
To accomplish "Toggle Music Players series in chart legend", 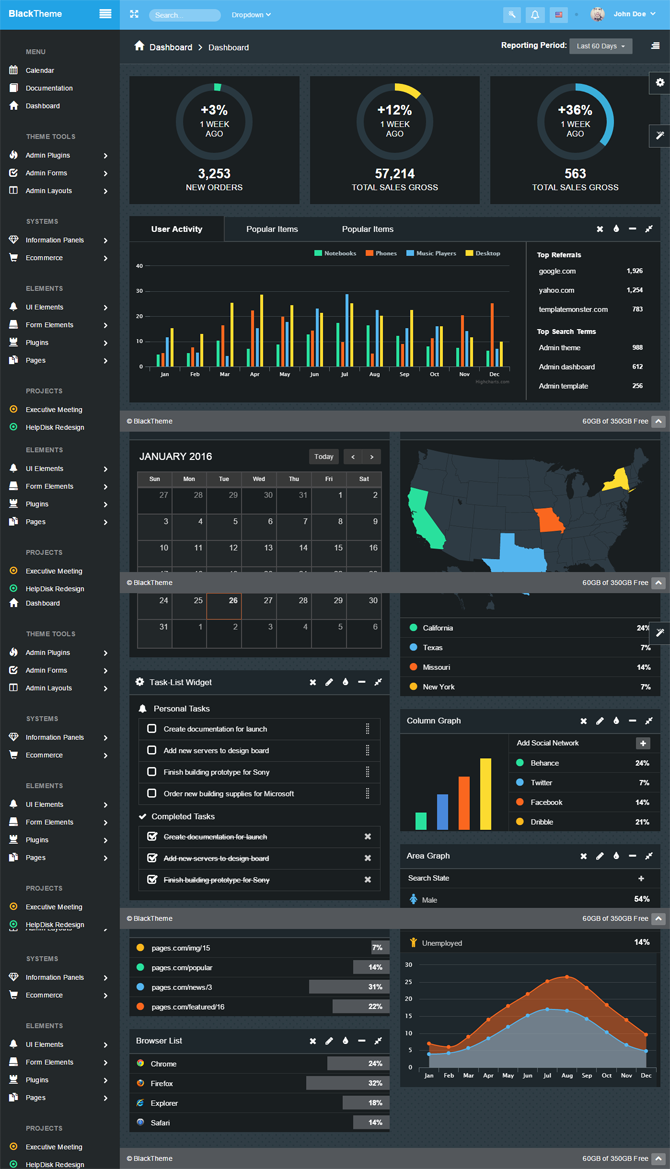I will point(431,253).
